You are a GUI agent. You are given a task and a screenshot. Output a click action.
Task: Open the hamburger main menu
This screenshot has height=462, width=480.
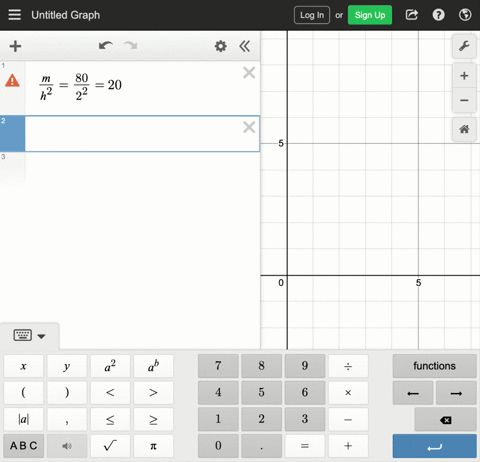(x=14, y=15)
